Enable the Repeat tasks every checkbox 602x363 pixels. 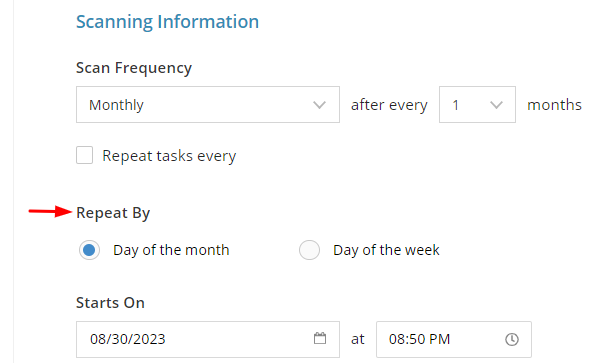pyautogui.click(x=84, y=155)
